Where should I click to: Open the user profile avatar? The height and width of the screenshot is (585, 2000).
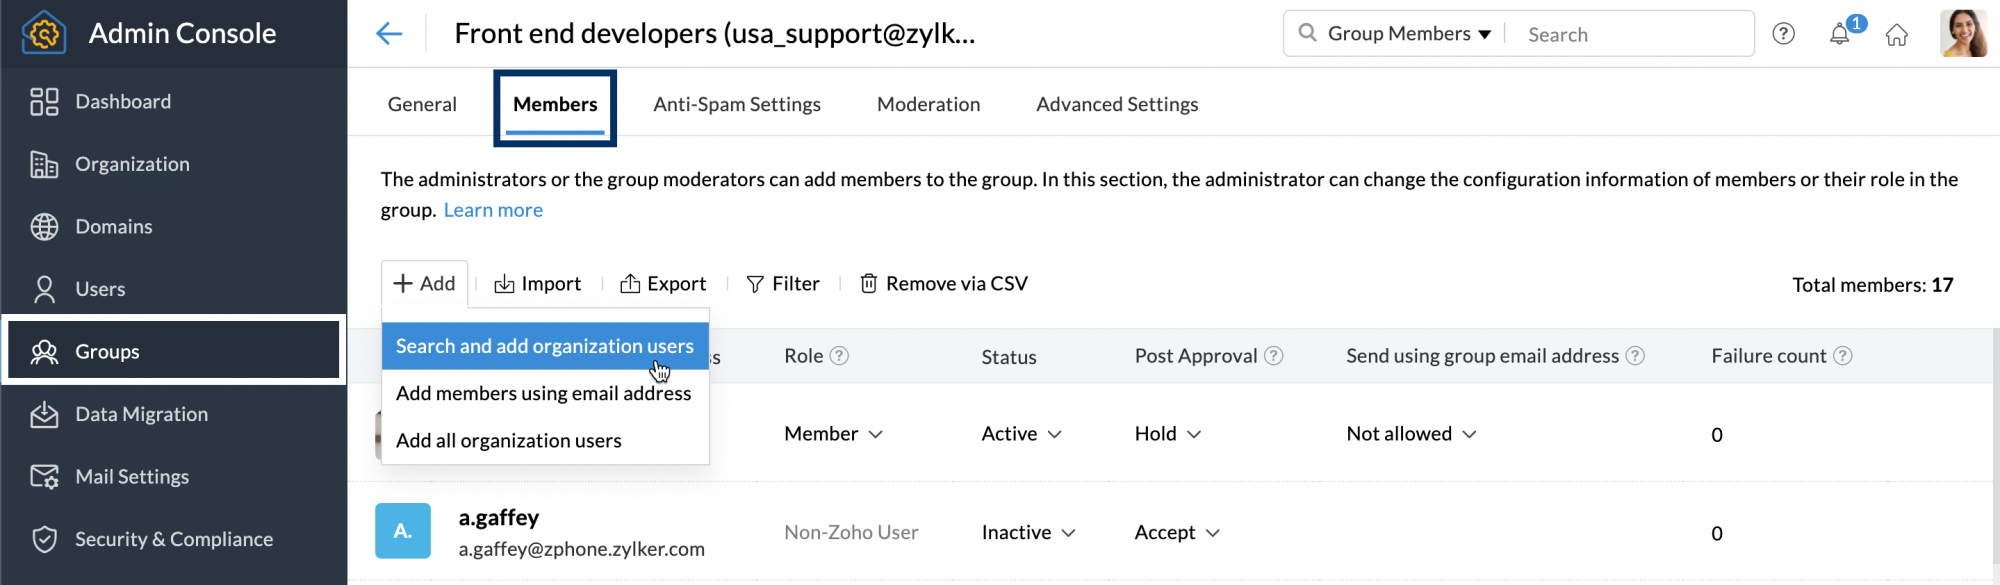pyautogui.click(x=1963, y=34)
